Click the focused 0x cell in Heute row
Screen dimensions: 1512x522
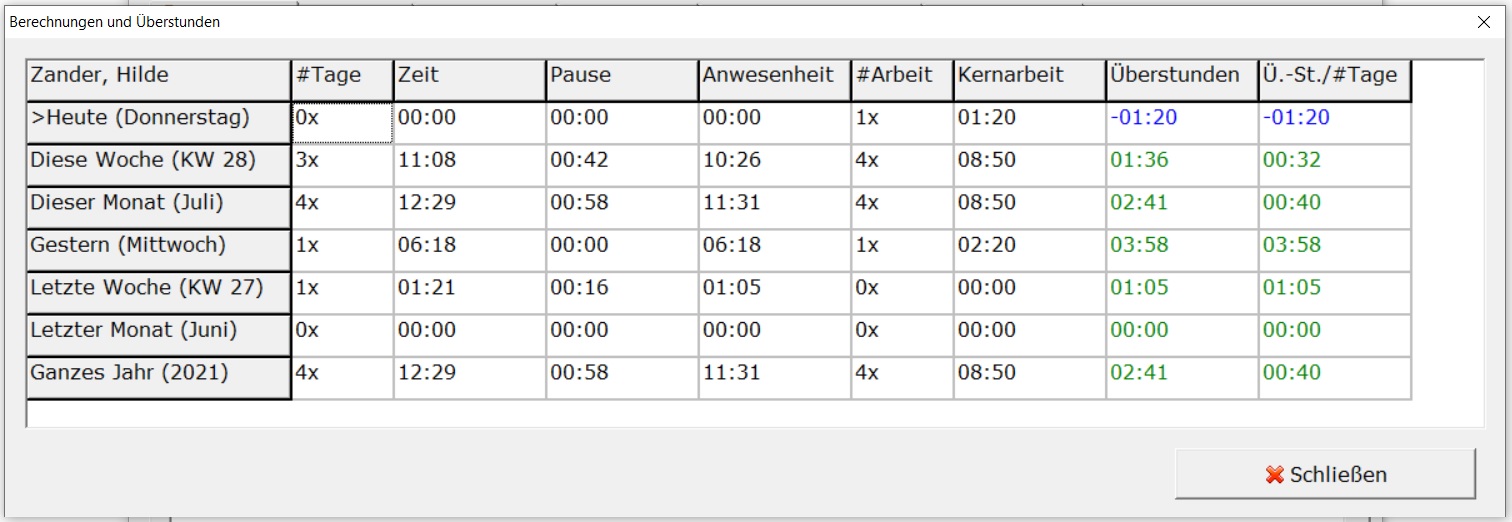click(x=342, y=122)
